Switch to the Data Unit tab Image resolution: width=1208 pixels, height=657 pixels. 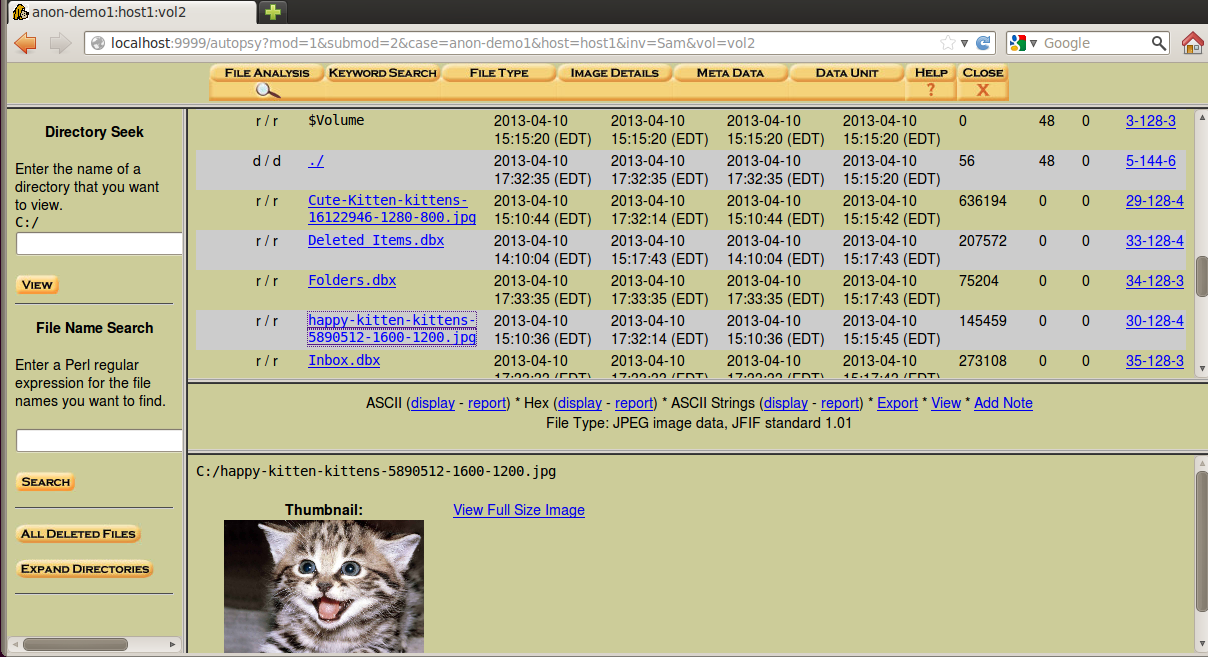click(847, 73)
